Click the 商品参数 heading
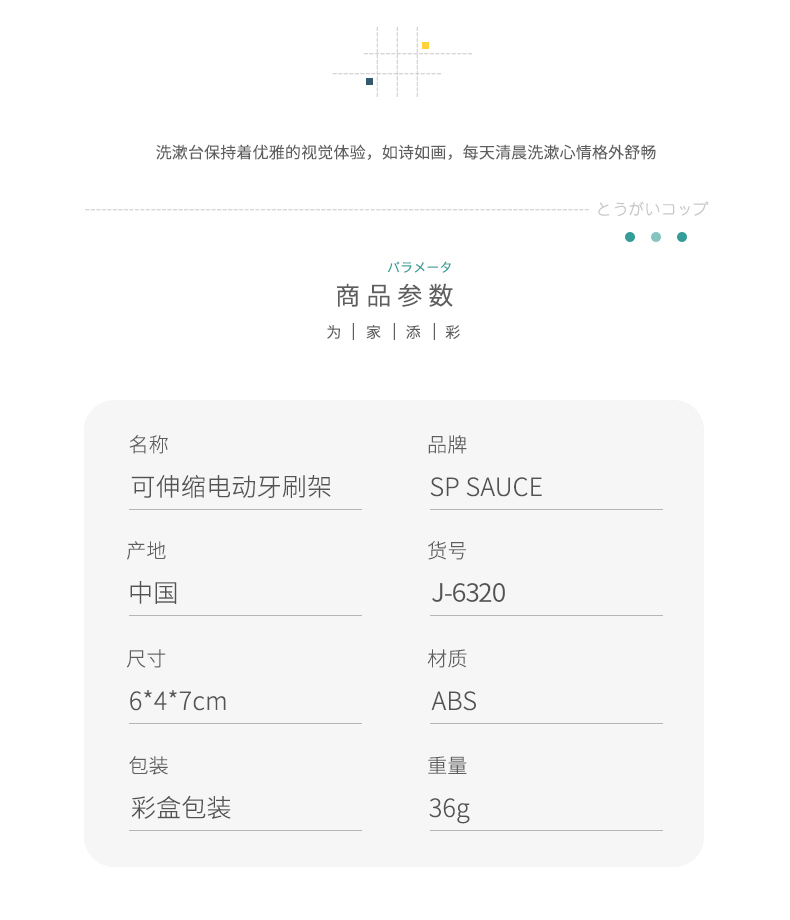790x920 pixels. [x=395, y=296]
